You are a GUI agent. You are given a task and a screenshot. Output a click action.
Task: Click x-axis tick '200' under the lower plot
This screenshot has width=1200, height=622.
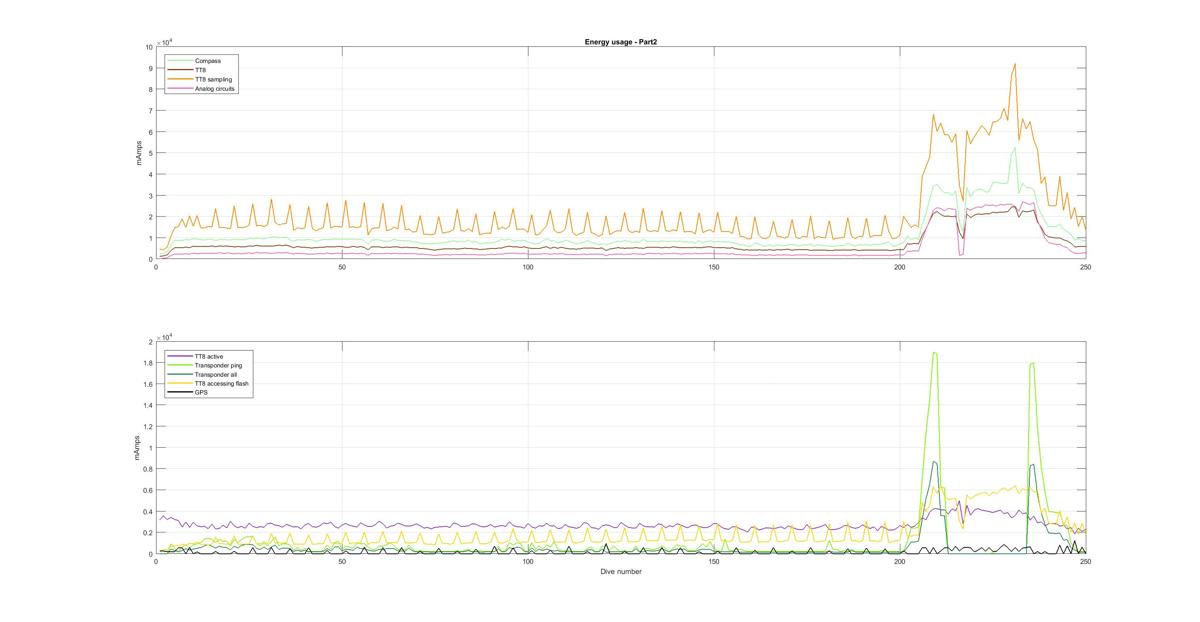coord(900,562)
